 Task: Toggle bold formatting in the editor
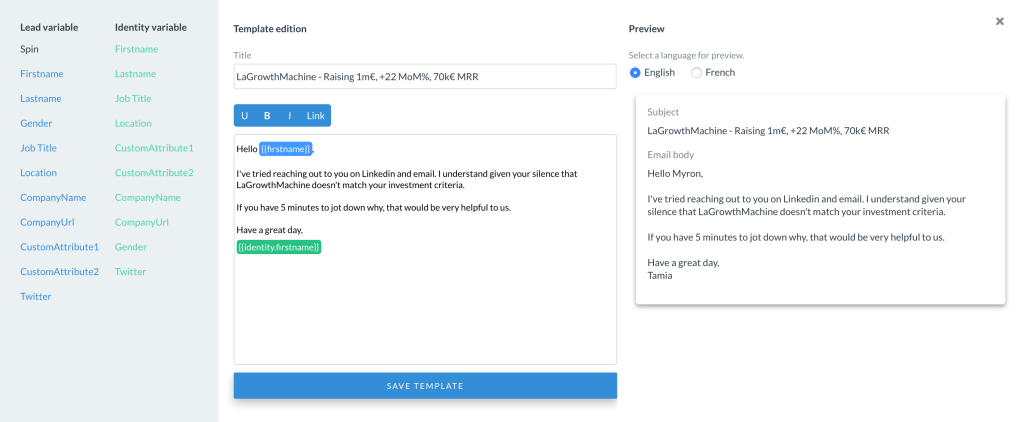267,116
